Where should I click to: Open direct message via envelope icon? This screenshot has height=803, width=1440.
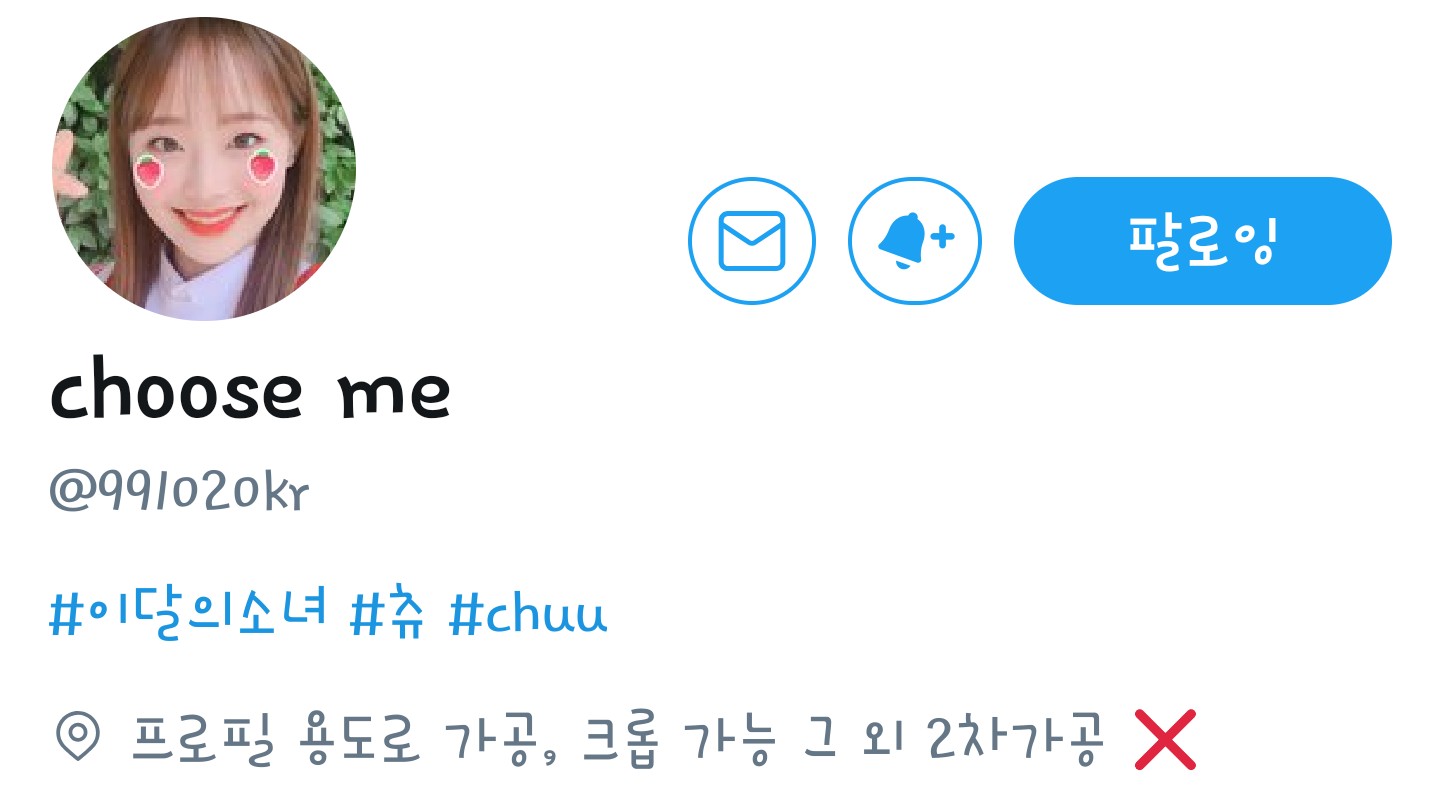coord(752,241)
